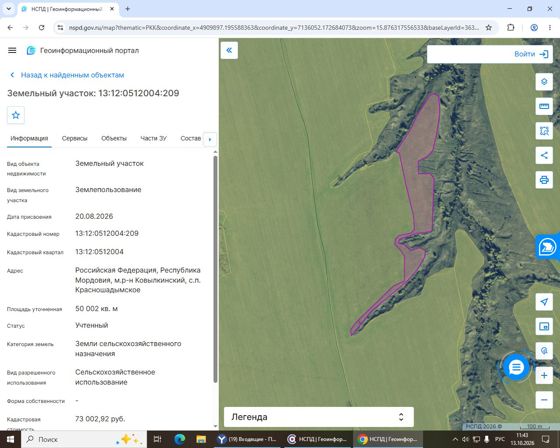Select cadastral number 13:12:0512004:209 value
560x448 pixels.
click(107, 233)
